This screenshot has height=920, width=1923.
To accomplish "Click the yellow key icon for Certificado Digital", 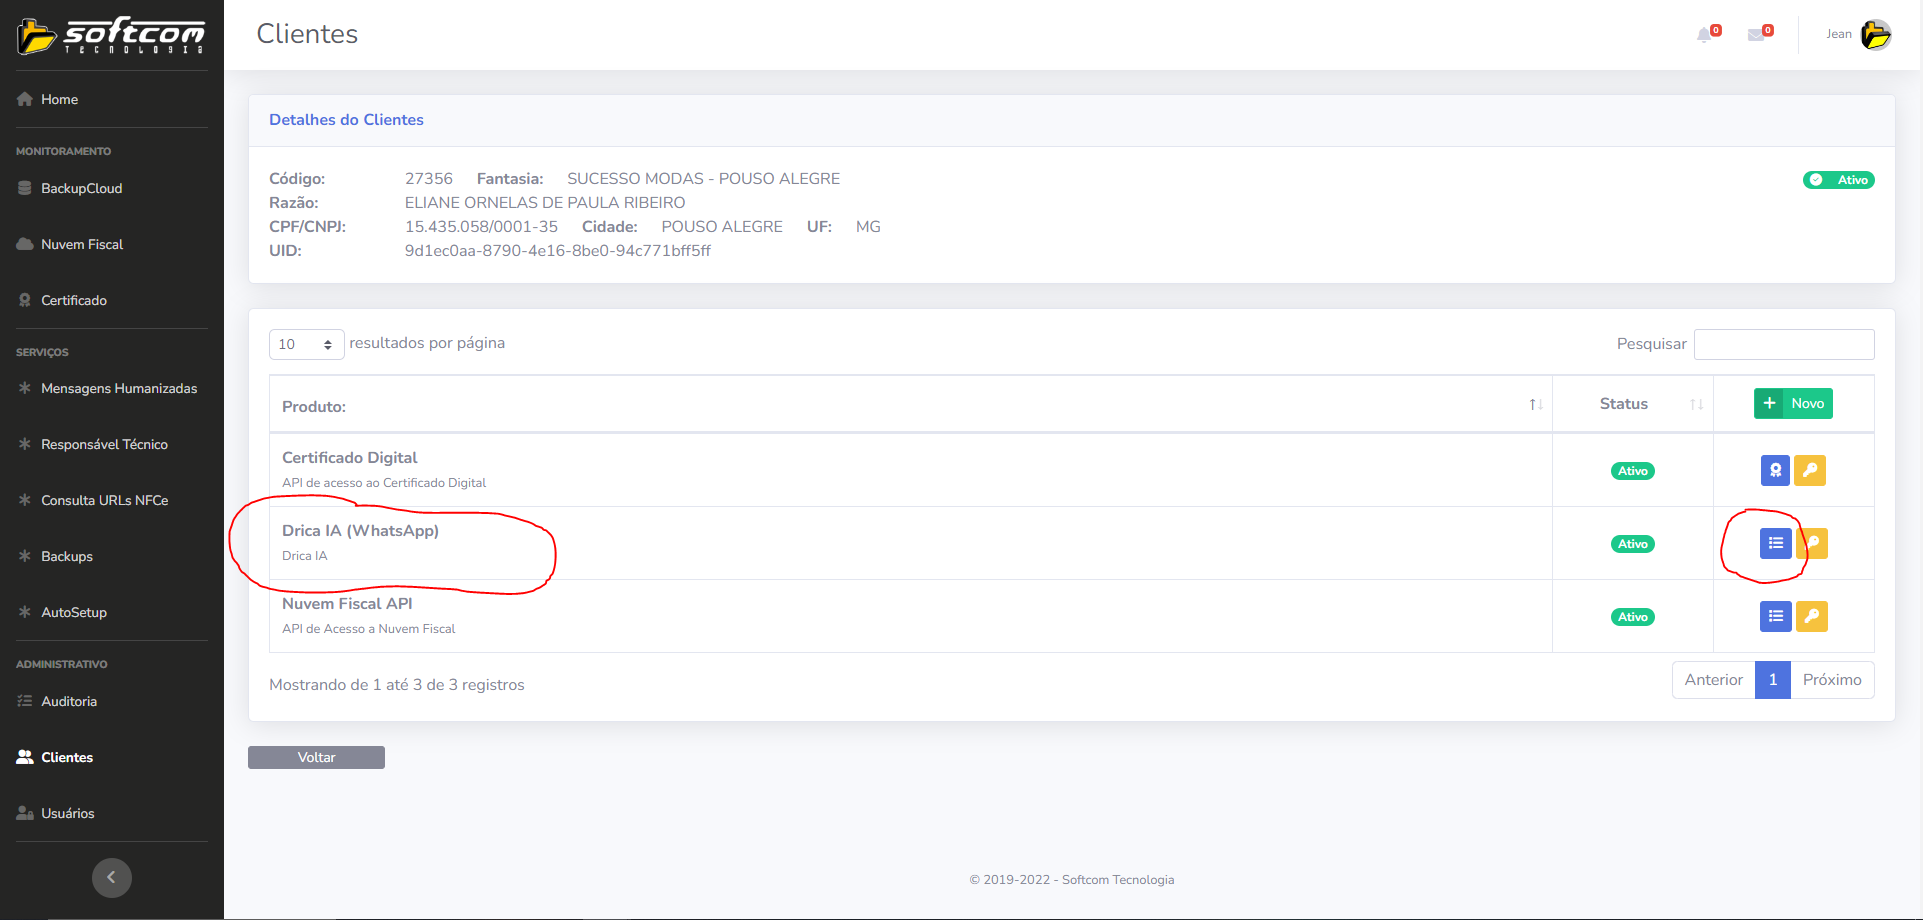I will pos(1810,470).
